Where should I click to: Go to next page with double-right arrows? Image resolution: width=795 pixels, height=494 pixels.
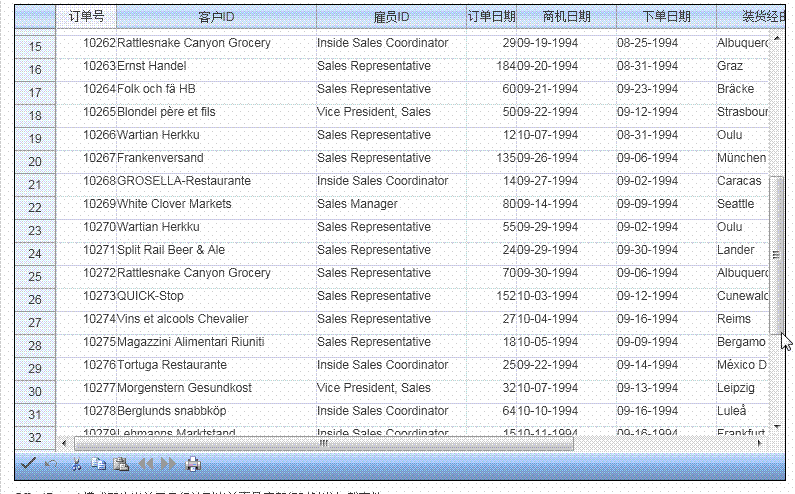pos(168,464)
